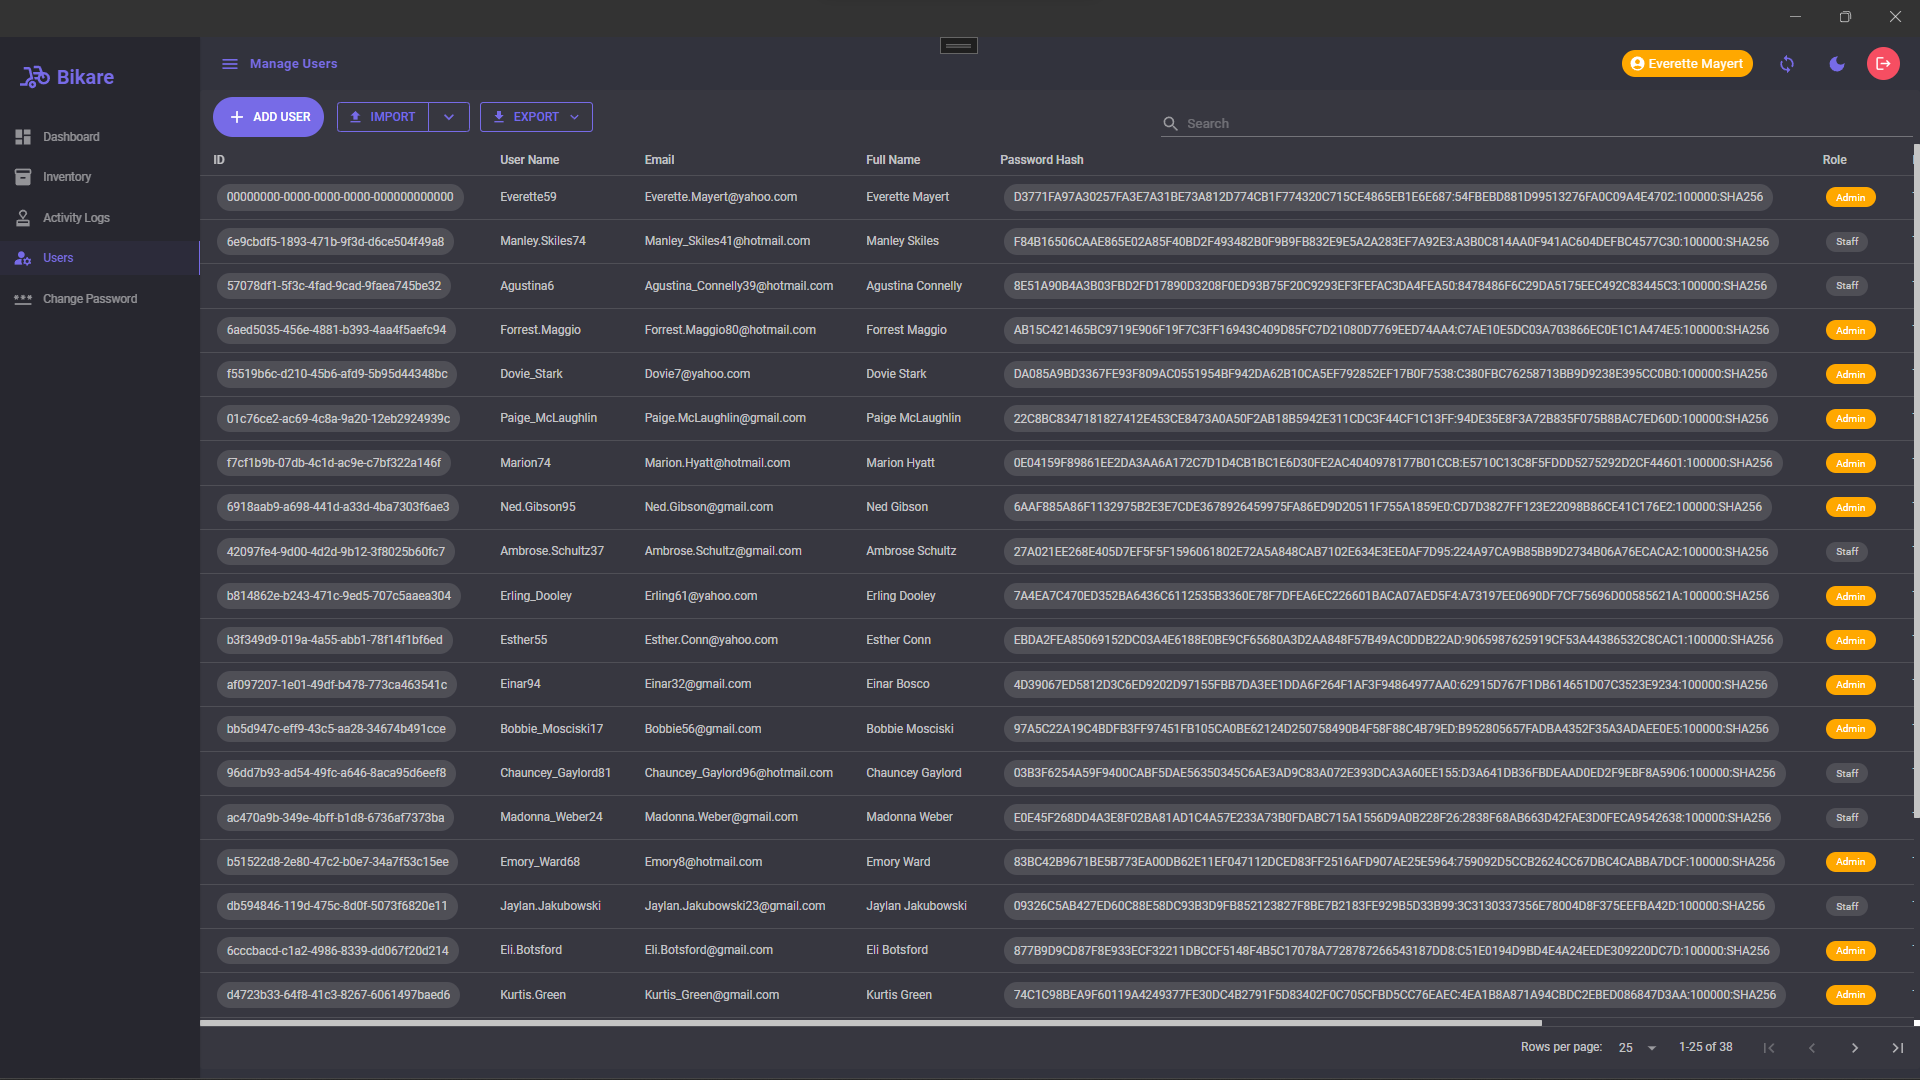Click the Bikare logo
This screenshot has height=1080, width=1920.
pos(67,77)
